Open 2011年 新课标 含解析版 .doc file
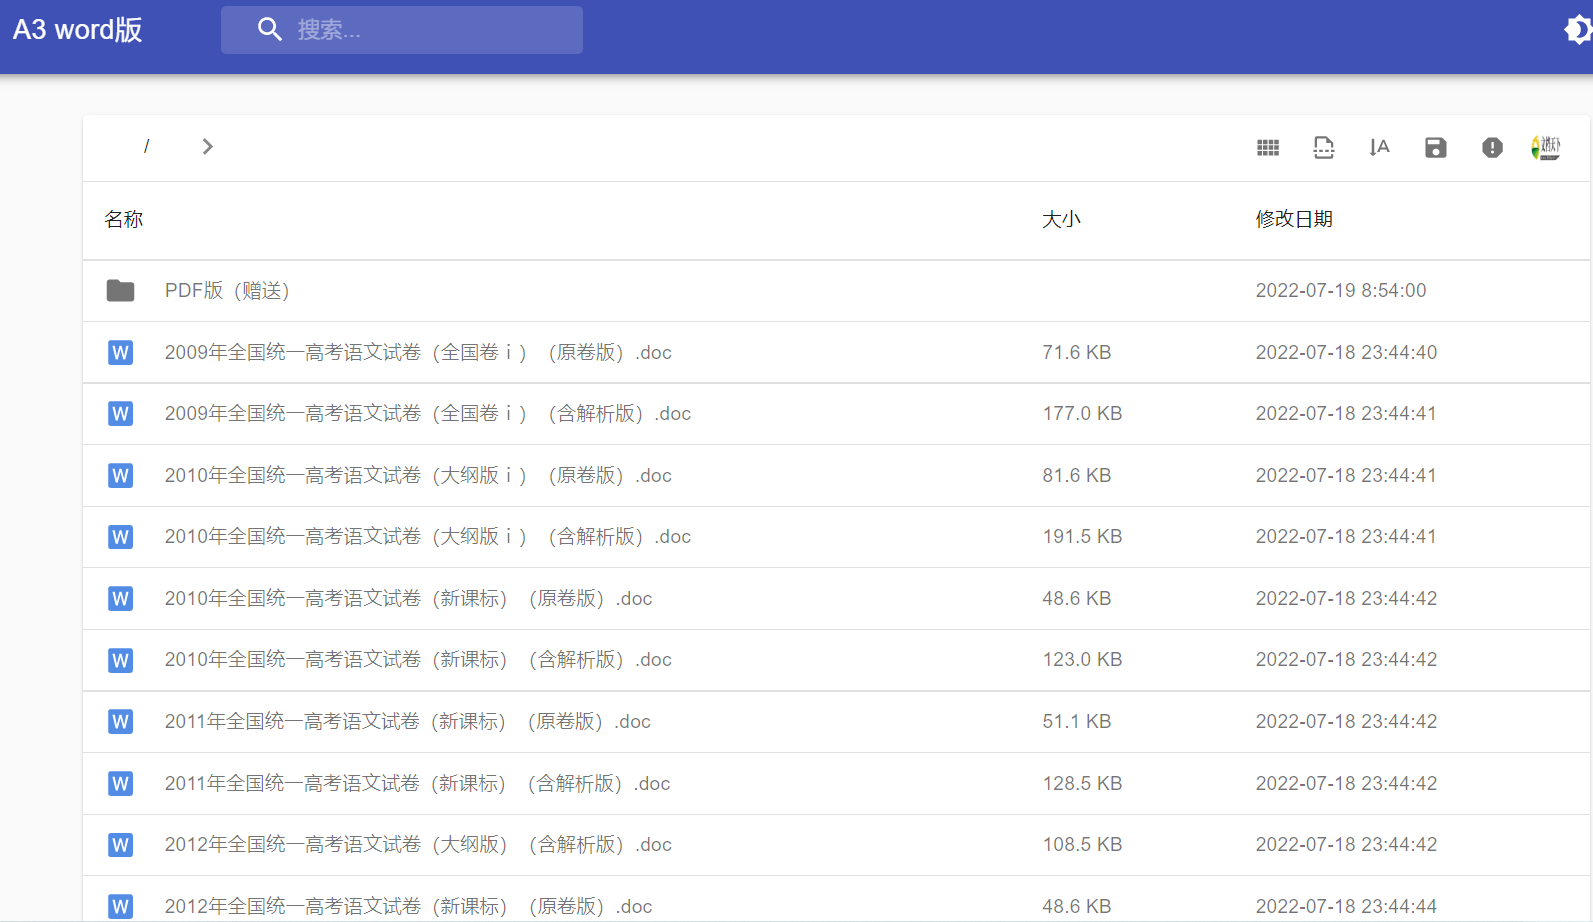Image resolution: width=1593 pixels, height=922 pixels. pos(417,784)
